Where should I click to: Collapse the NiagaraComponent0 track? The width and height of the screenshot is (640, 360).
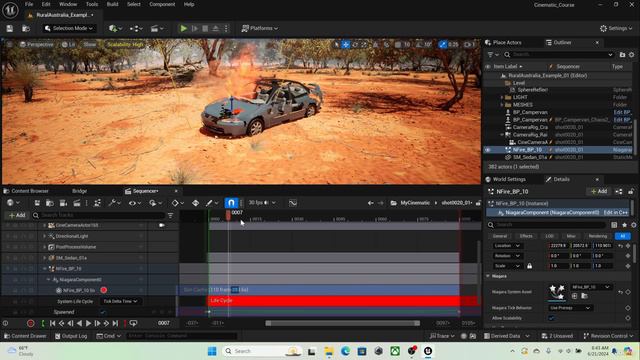pos(49,280)
